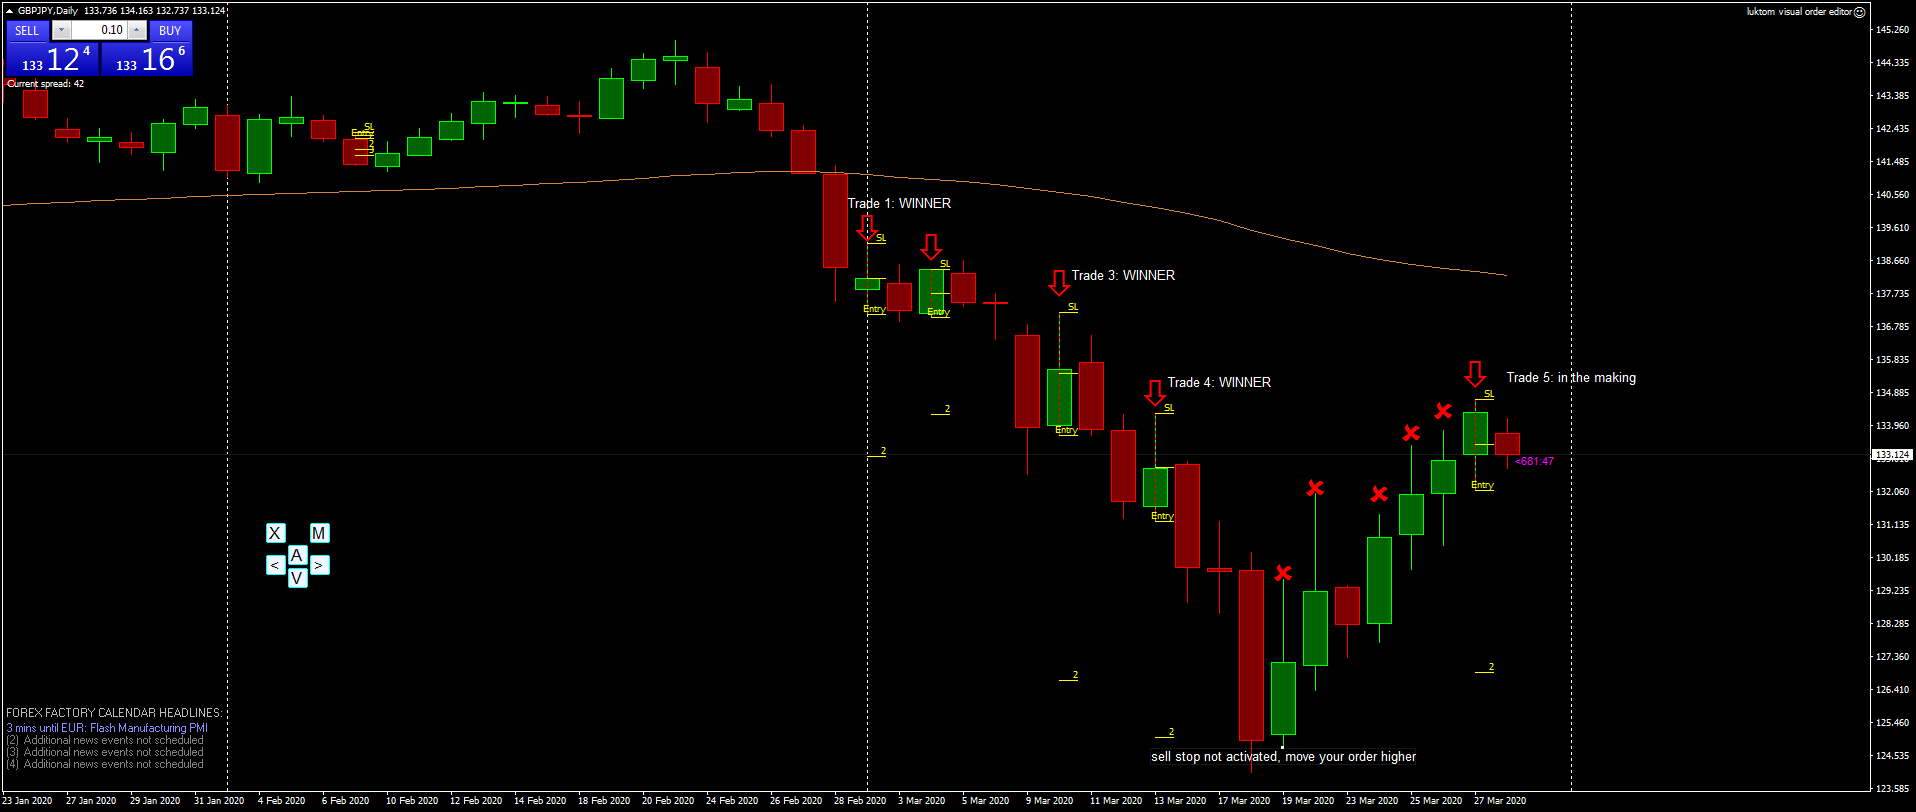Click the left arrow pad button
1916x812 pixels.
[x=275, y=565]
